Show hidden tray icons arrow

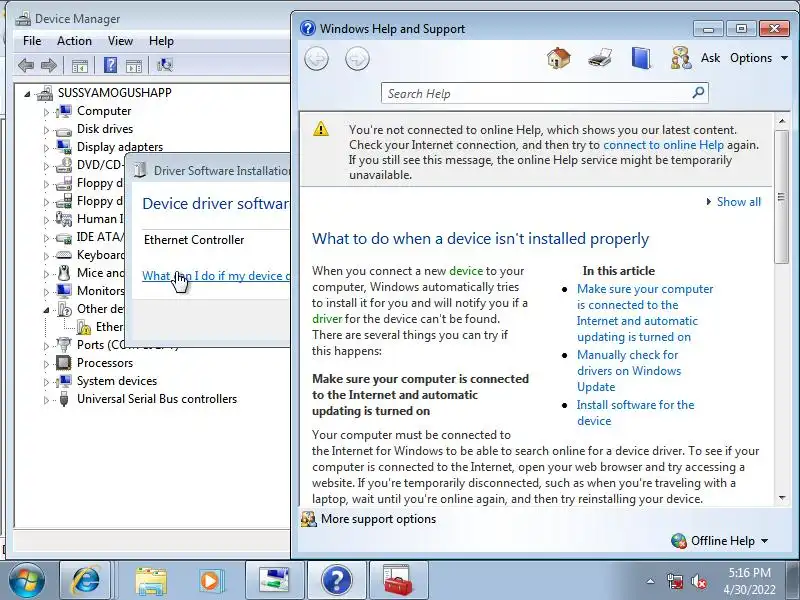click(x=650, y=581)
